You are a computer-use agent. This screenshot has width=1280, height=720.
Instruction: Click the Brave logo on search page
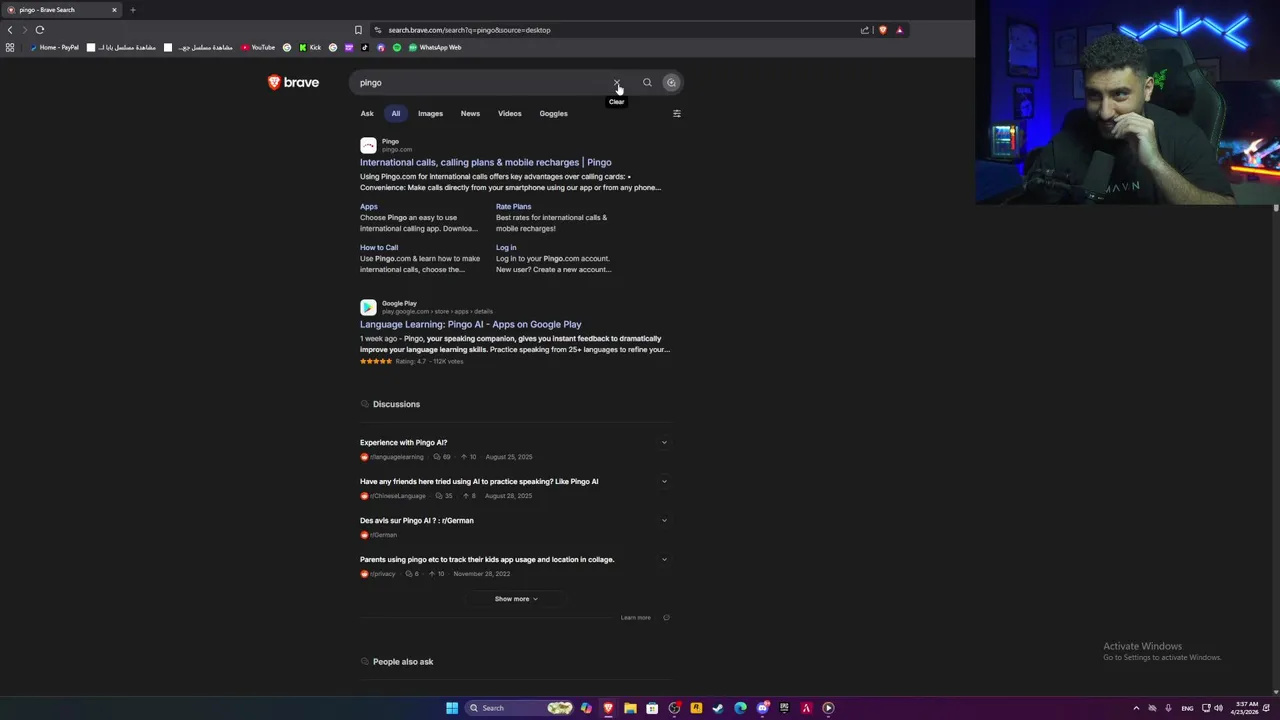[x=293, y=83]
